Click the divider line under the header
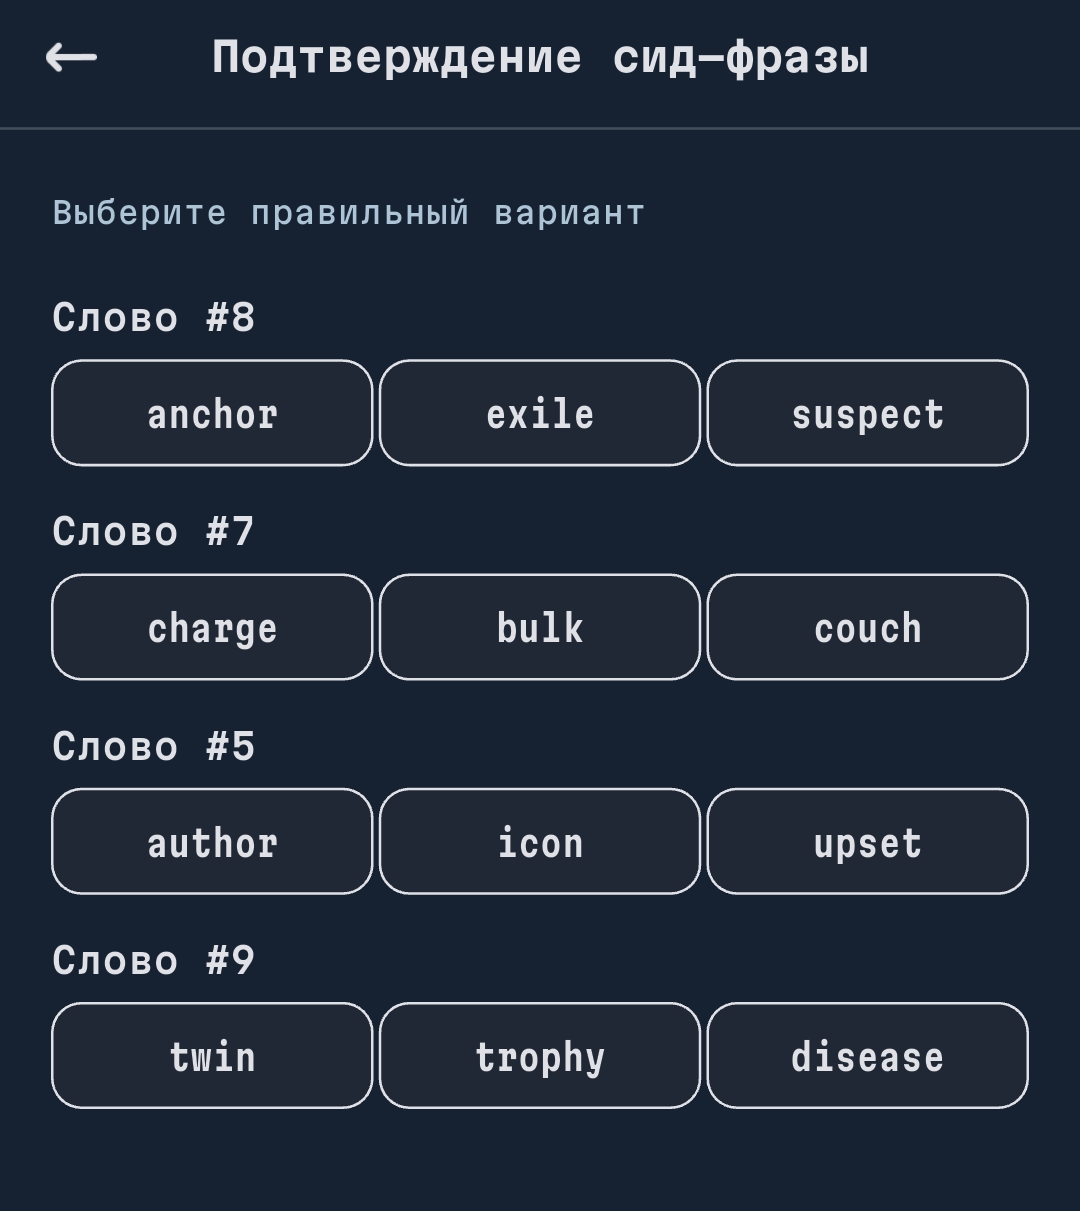 [x=540, y=128]
